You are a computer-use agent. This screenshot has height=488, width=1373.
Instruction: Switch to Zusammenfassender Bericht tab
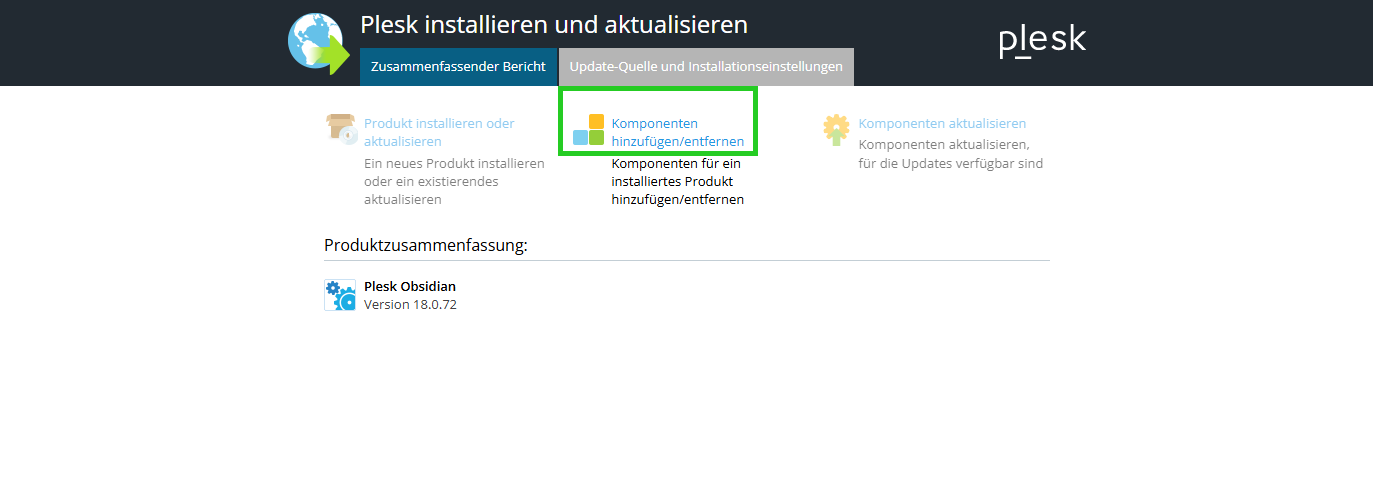coord(458,67)
